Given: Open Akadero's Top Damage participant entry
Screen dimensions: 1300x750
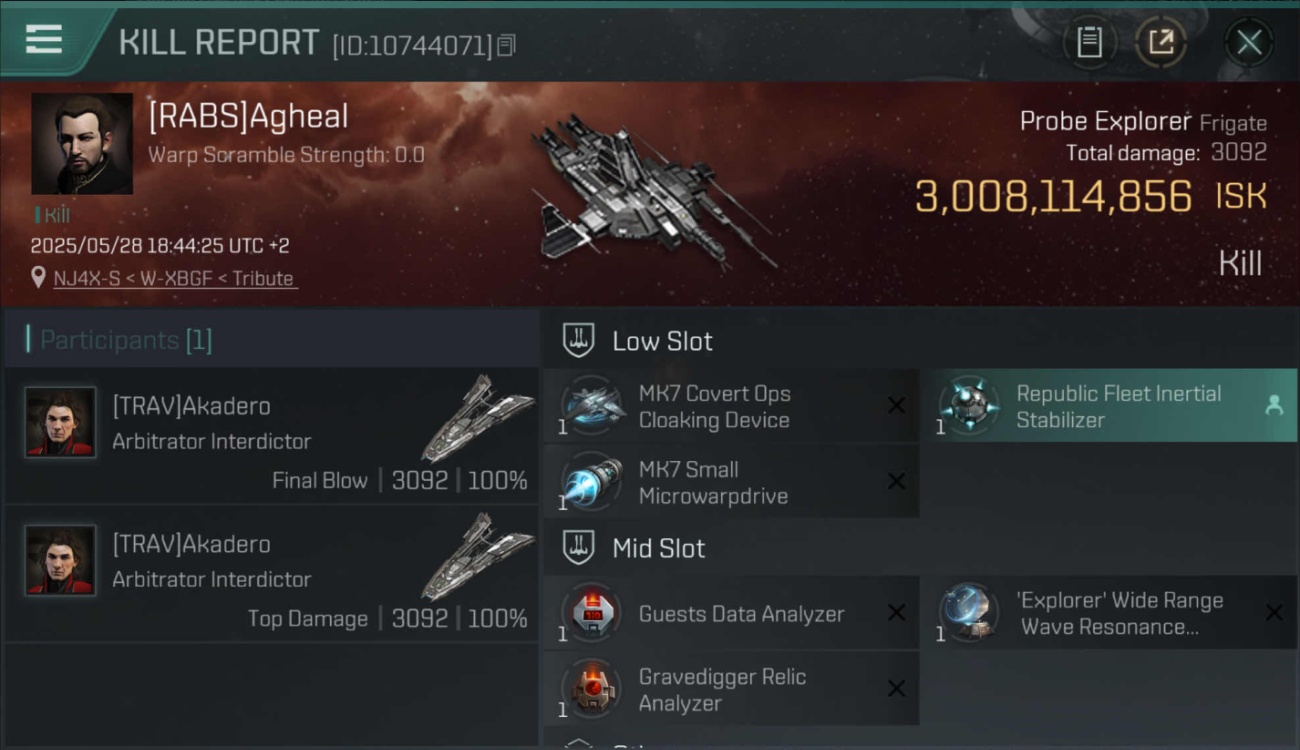Looking at the screenshot, I should point(272,574).
